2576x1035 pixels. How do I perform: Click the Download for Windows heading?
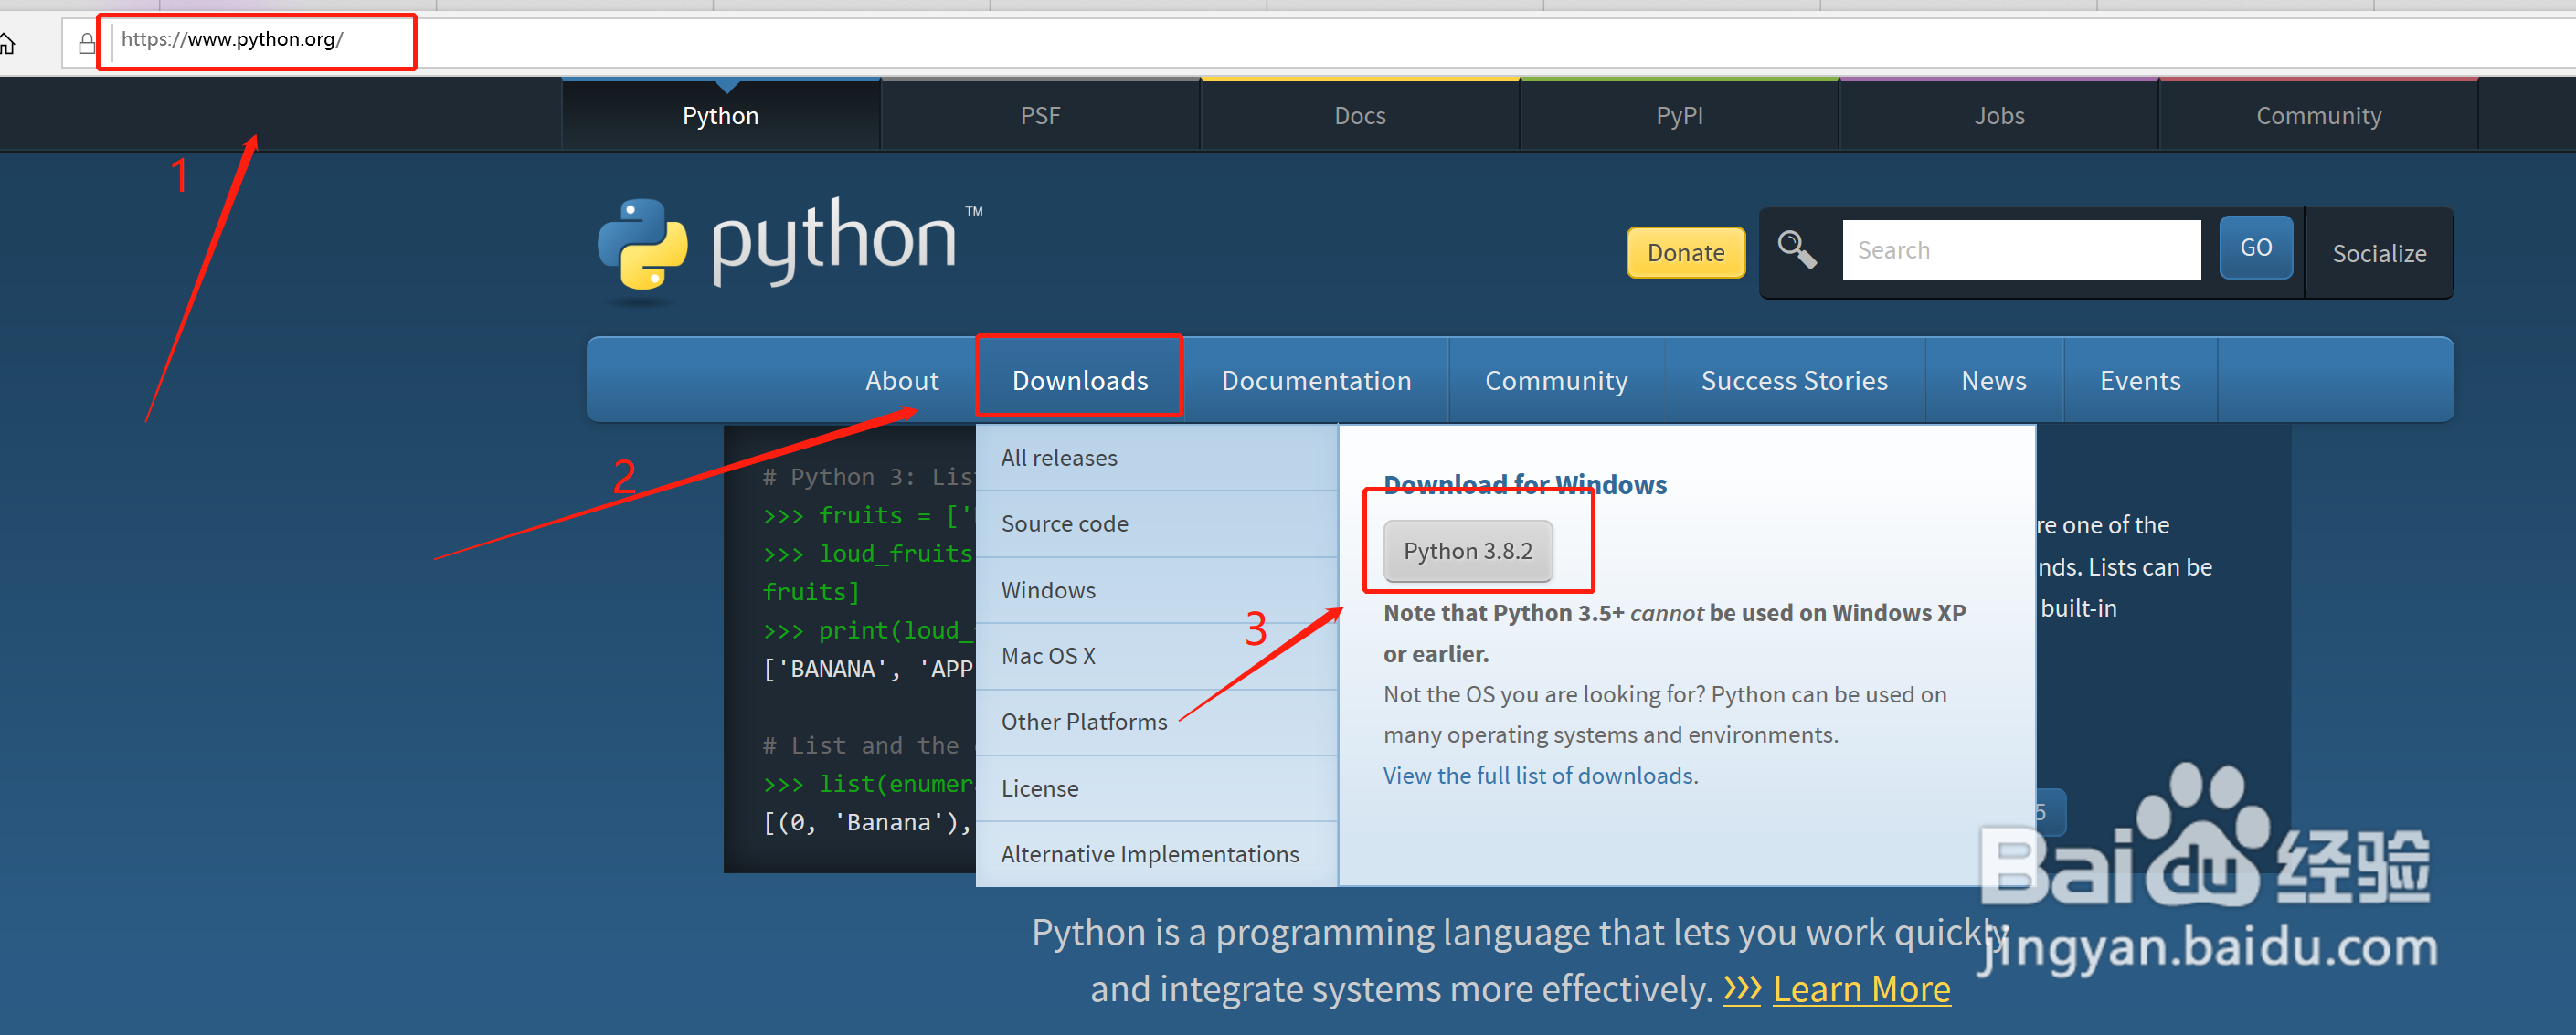coord(1525,485)
